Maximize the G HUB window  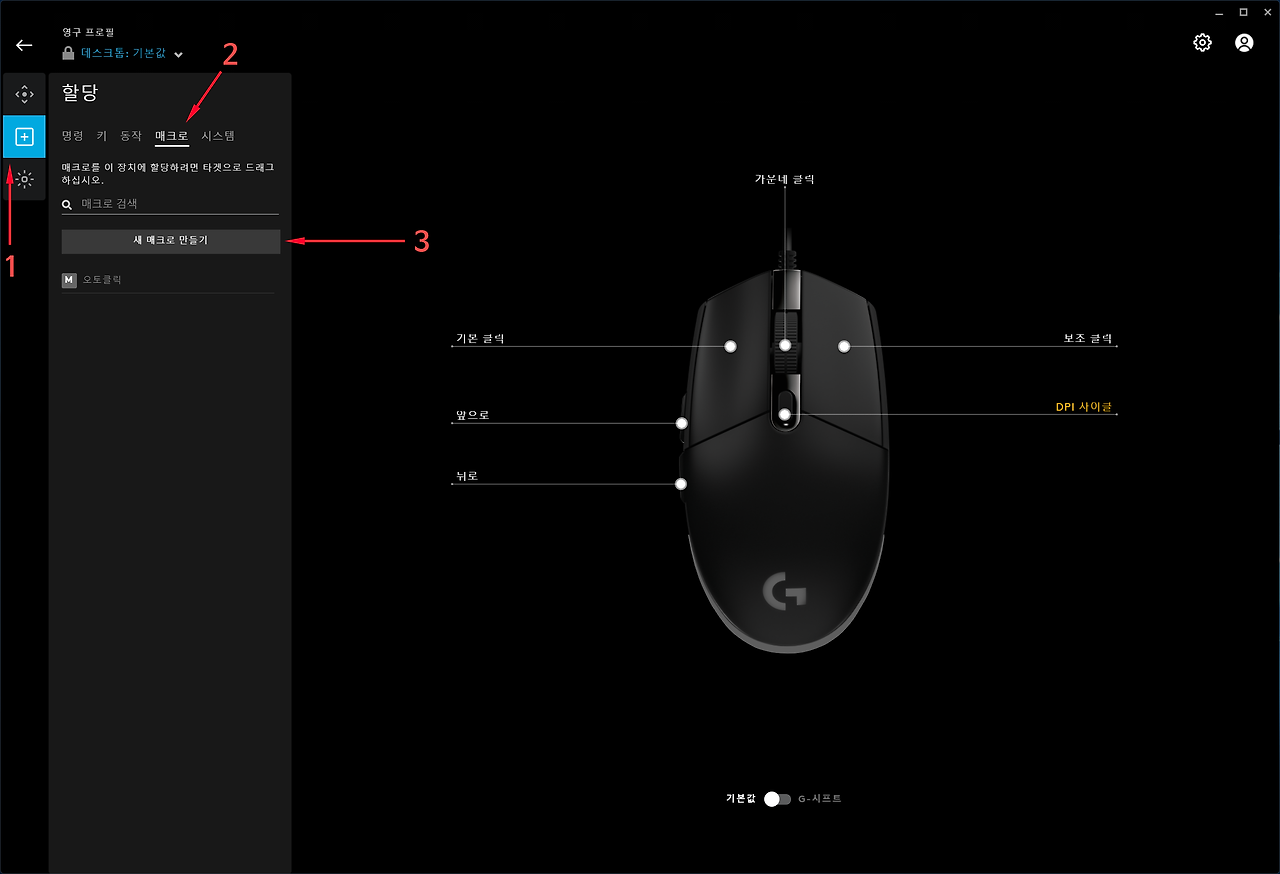1243,12
